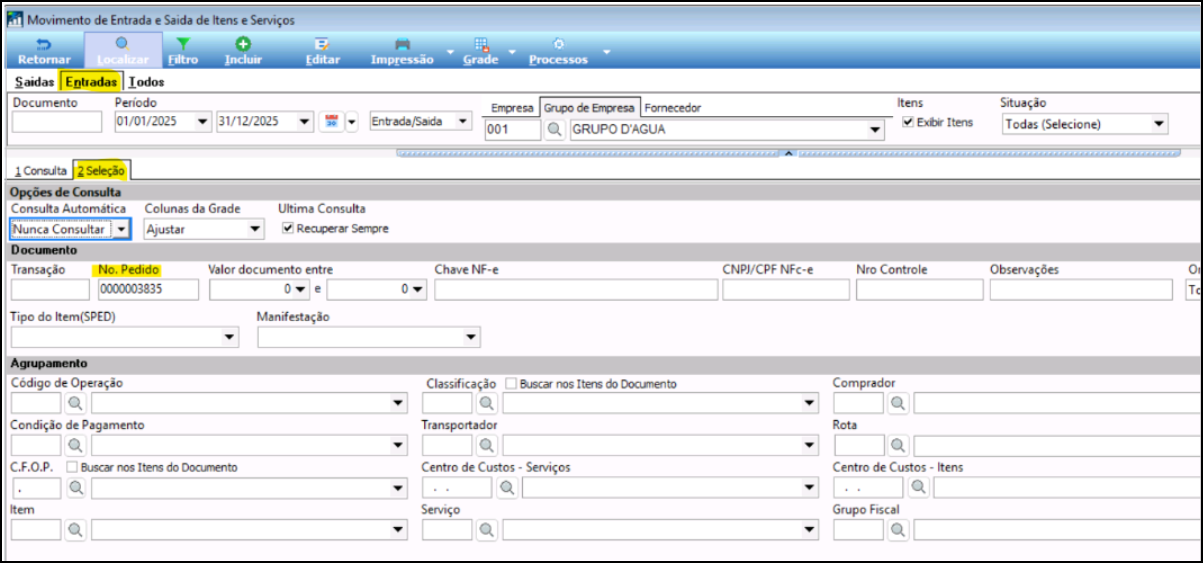Click the Serviço lookup magnifier icon
This screenshot has height=563, width=1203.
pyautogui.click(x=486, y=529)
